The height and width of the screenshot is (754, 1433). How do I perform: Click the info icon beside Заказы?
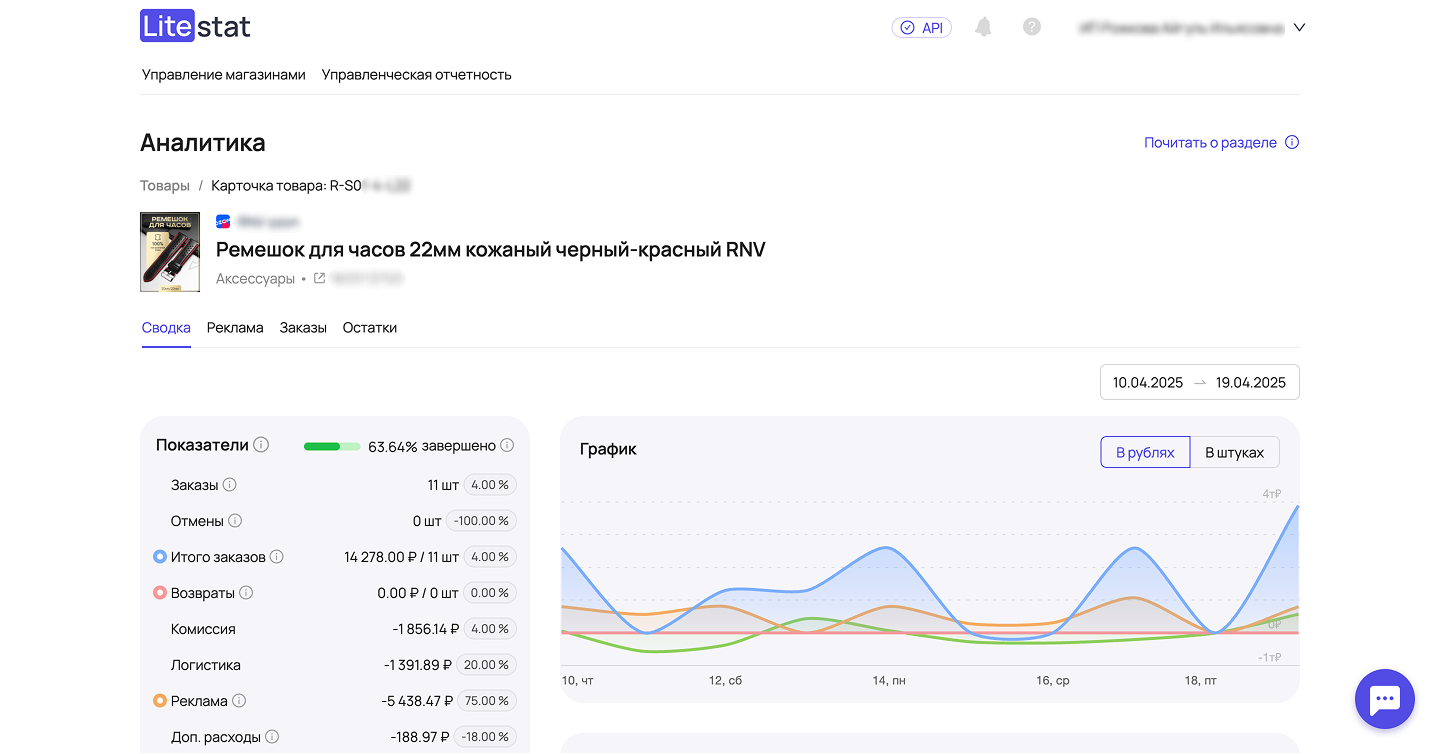pos(229,485)
